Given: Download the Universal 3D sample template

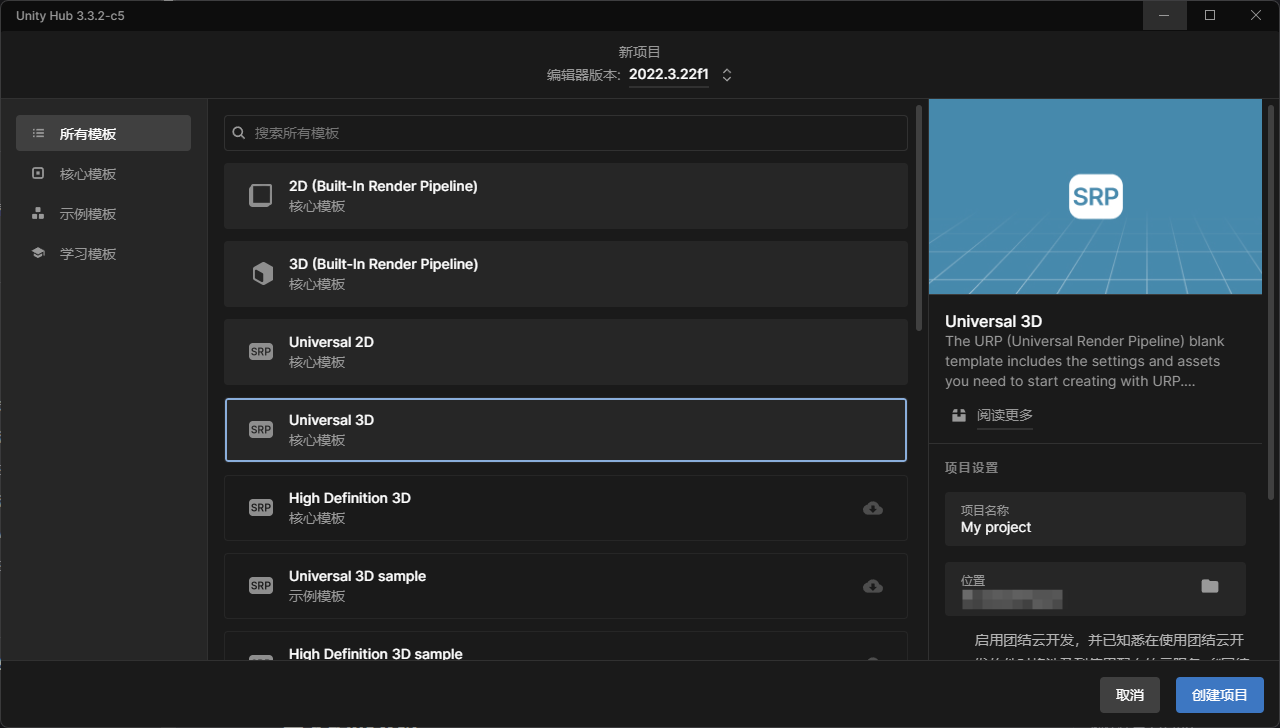Looking at the screenshot, I should point(872,586).
